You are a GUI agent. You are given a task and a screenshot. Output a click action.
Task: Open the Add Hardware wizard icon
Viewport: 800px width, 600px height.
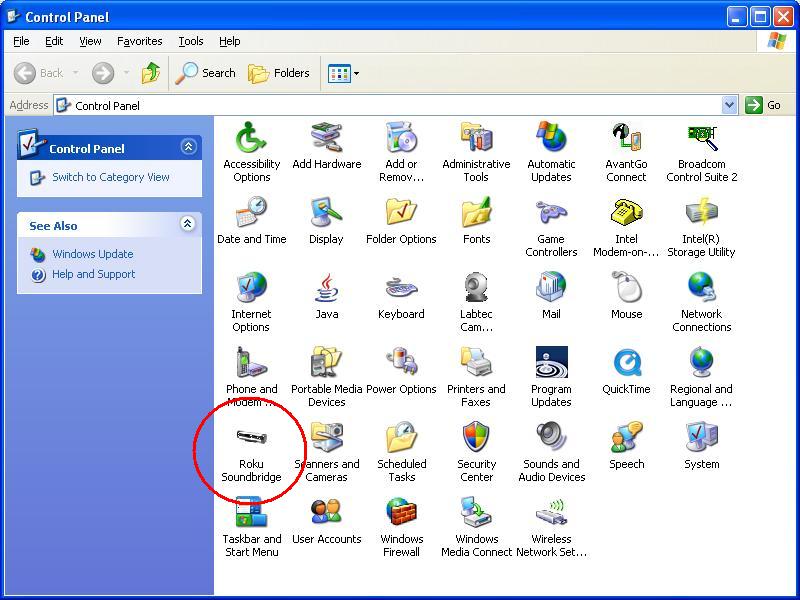327,137
